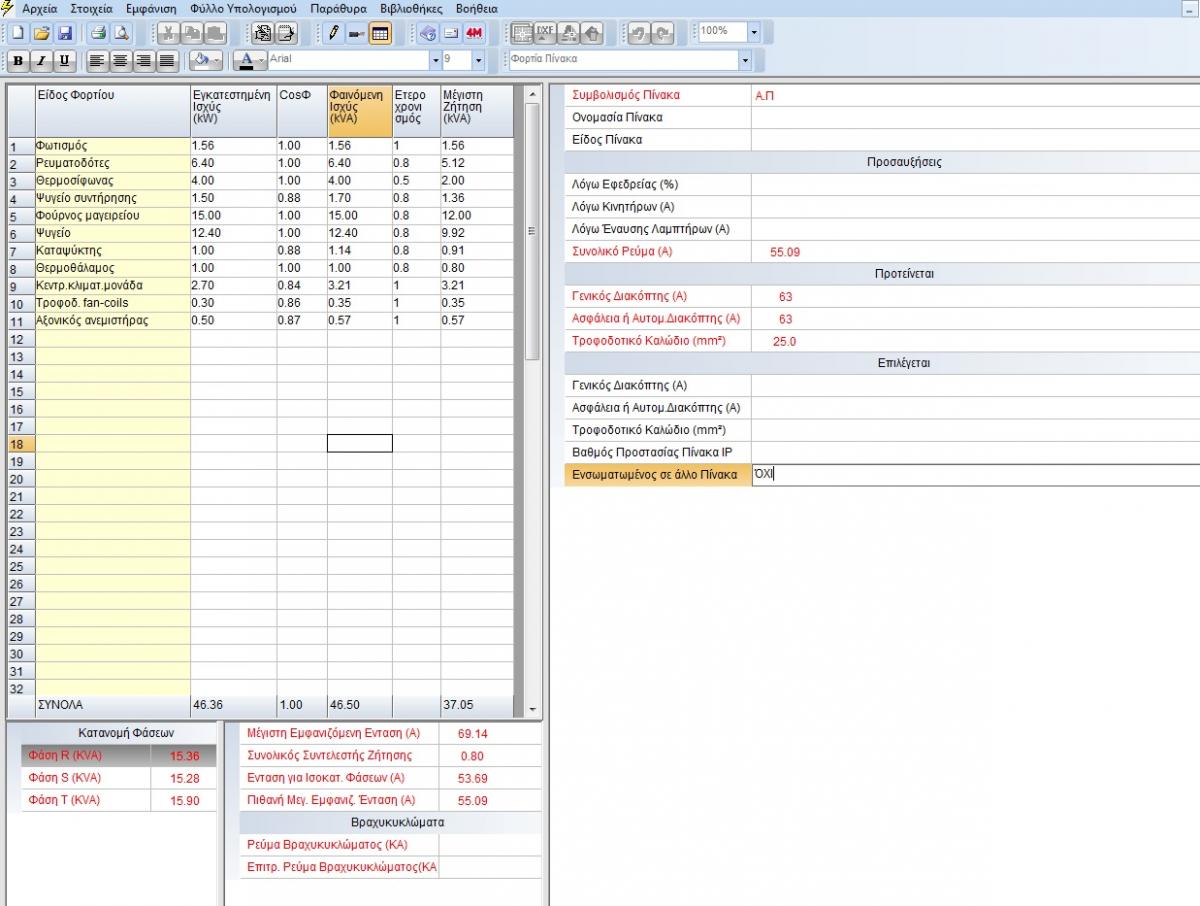Click the small card icon beside 4M
Image resolution: width=1200 pixels, height=906 pixels.
(x=451, y=33)
